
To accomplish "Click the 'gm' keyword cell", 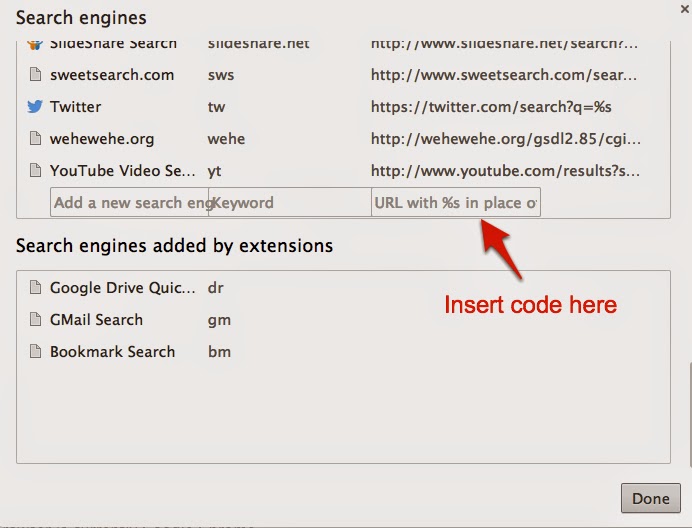I will 219,321.
